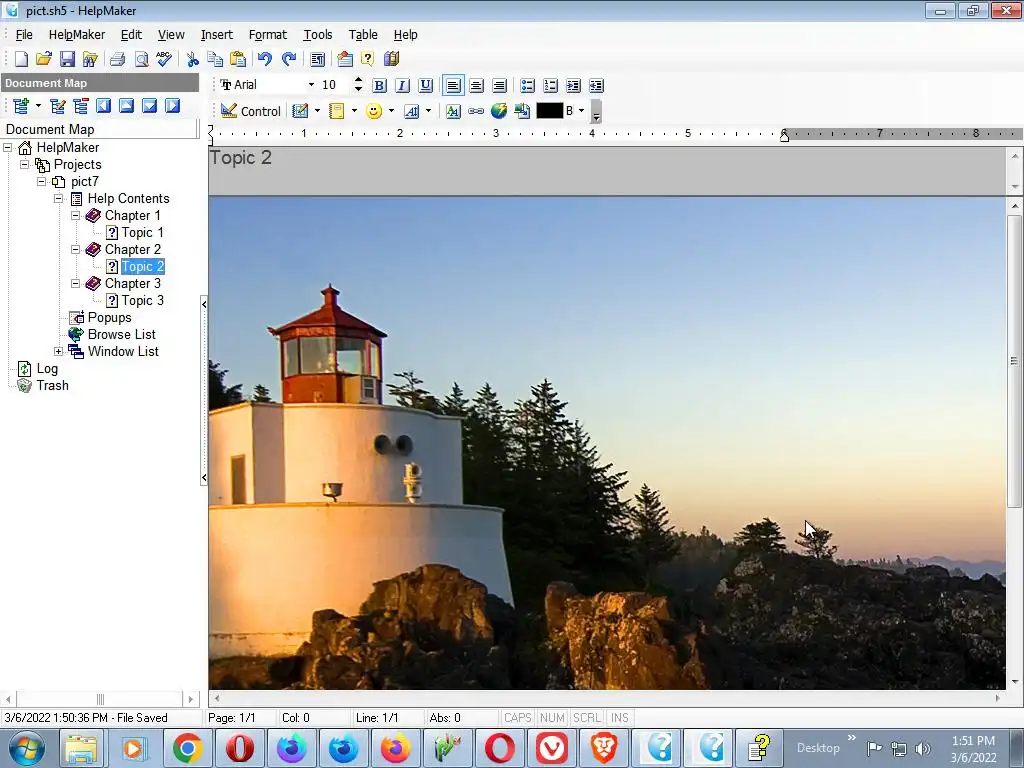
Task: Toggle numbered list
Action: (x=551, y=86)
